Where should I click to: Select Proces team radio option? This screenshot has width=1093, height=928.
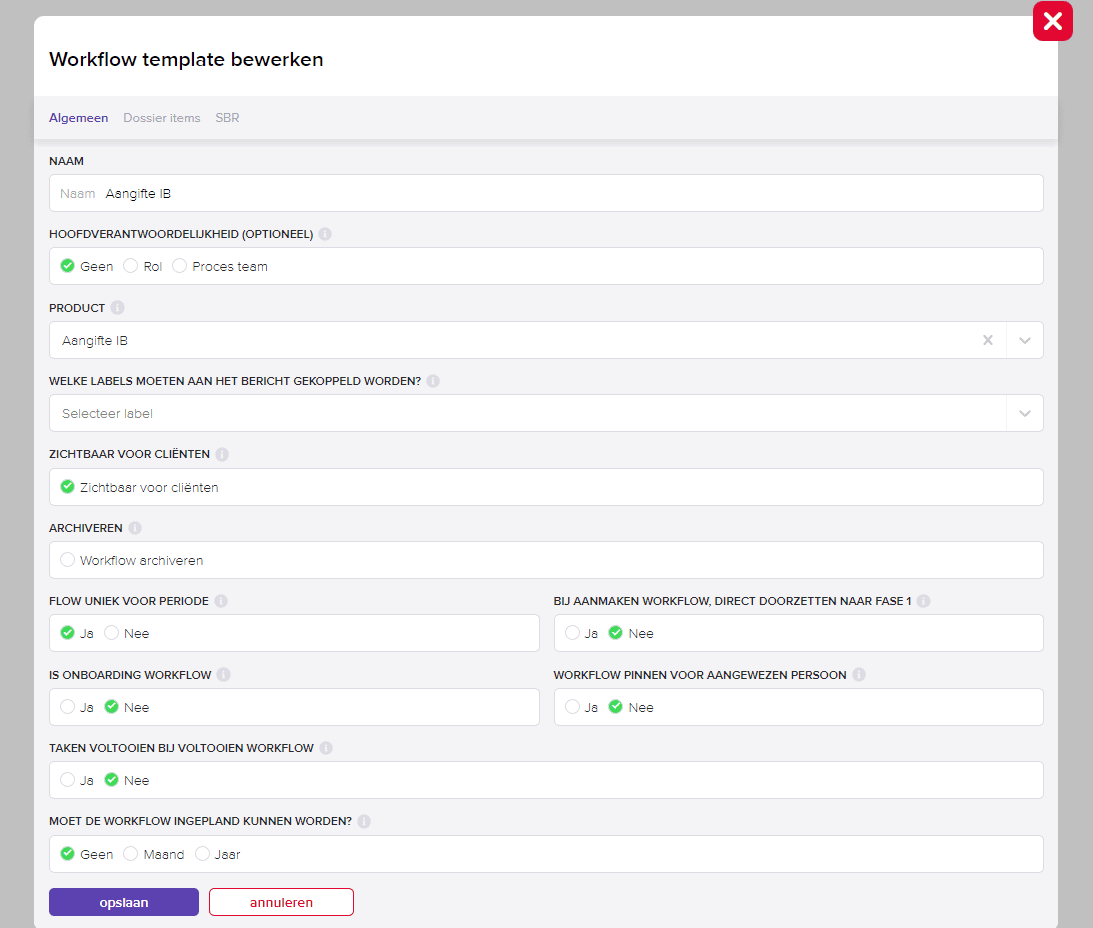point(179,266)
